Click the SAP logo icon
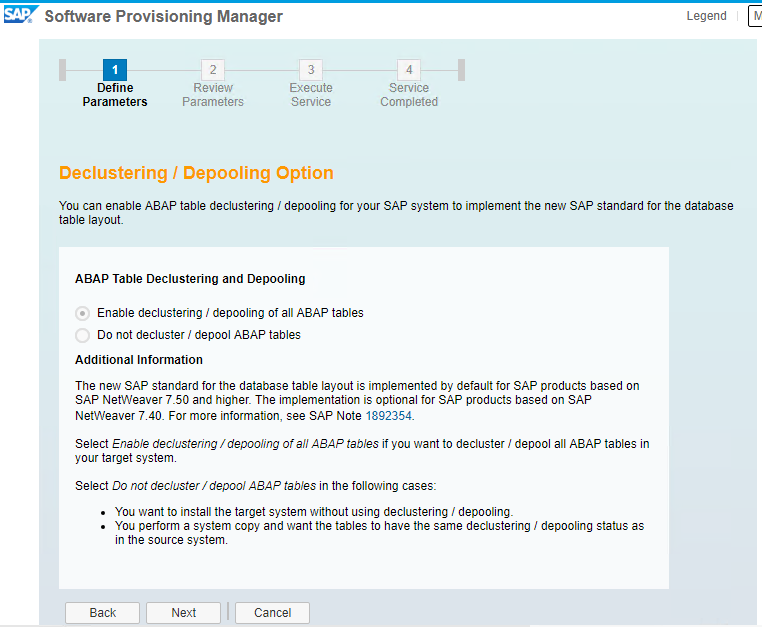The width and height of the screenshot is (762, 627). pos(20,15)
